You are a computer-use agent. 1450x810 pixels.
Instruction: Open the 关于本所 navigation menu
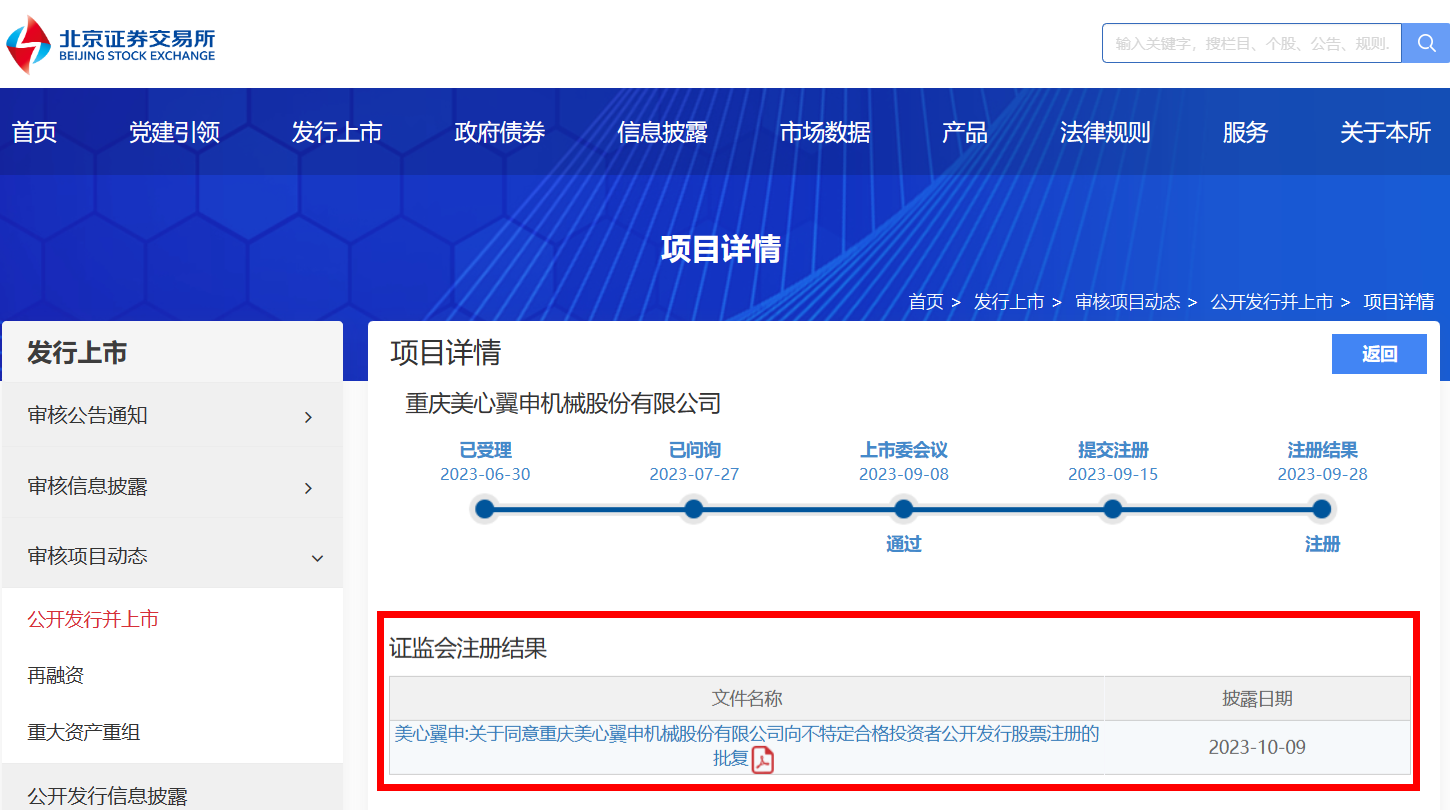[x=1386, y=132]
